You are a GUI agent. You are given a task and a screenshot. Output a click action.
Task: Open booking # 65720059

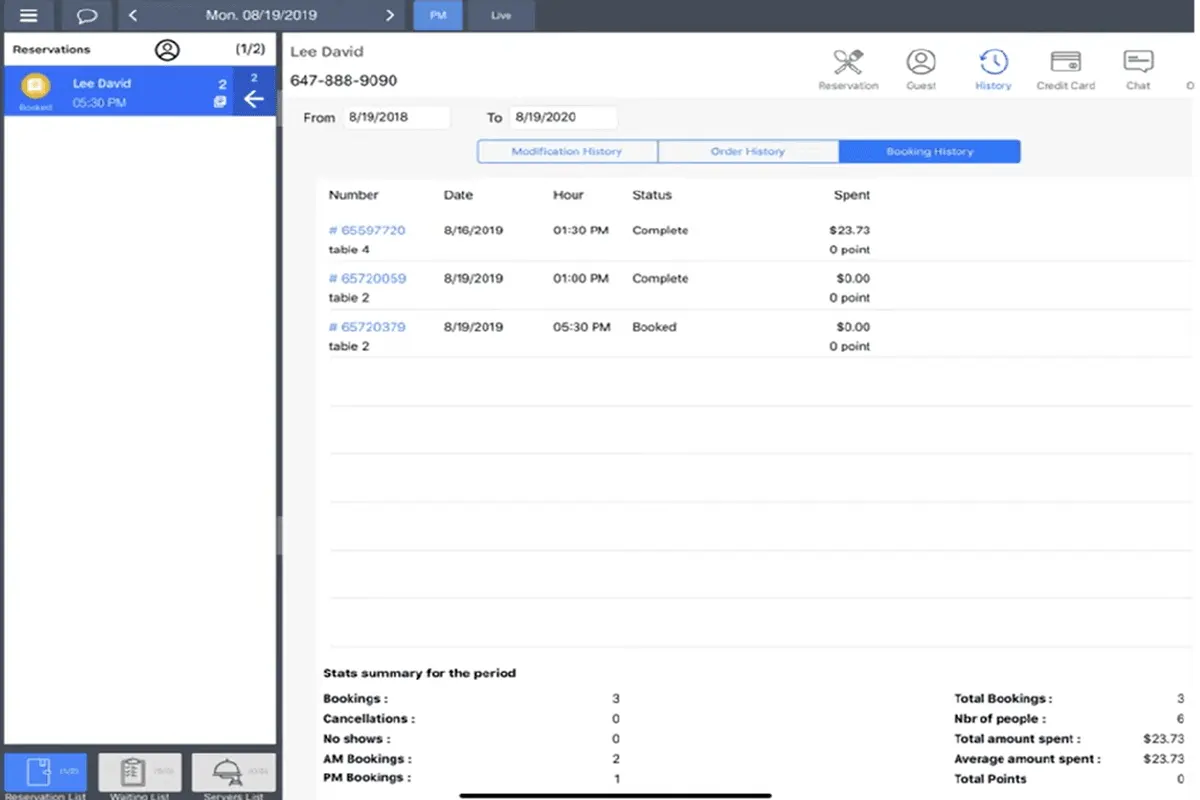coord(367,278)
